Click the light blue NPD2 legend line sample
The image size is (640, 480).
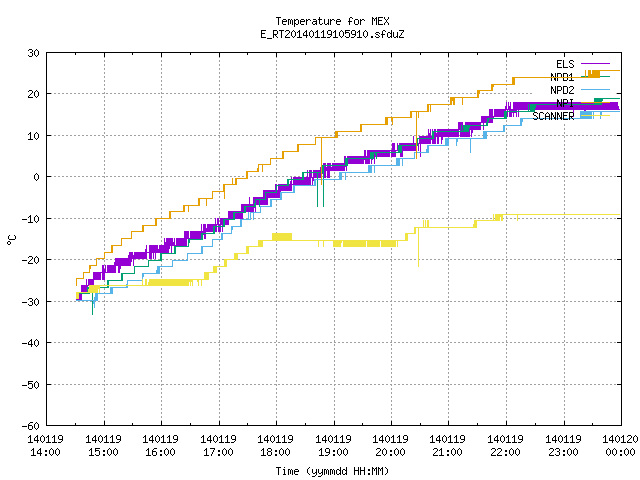pyautogui.click(x=595, y=90)
